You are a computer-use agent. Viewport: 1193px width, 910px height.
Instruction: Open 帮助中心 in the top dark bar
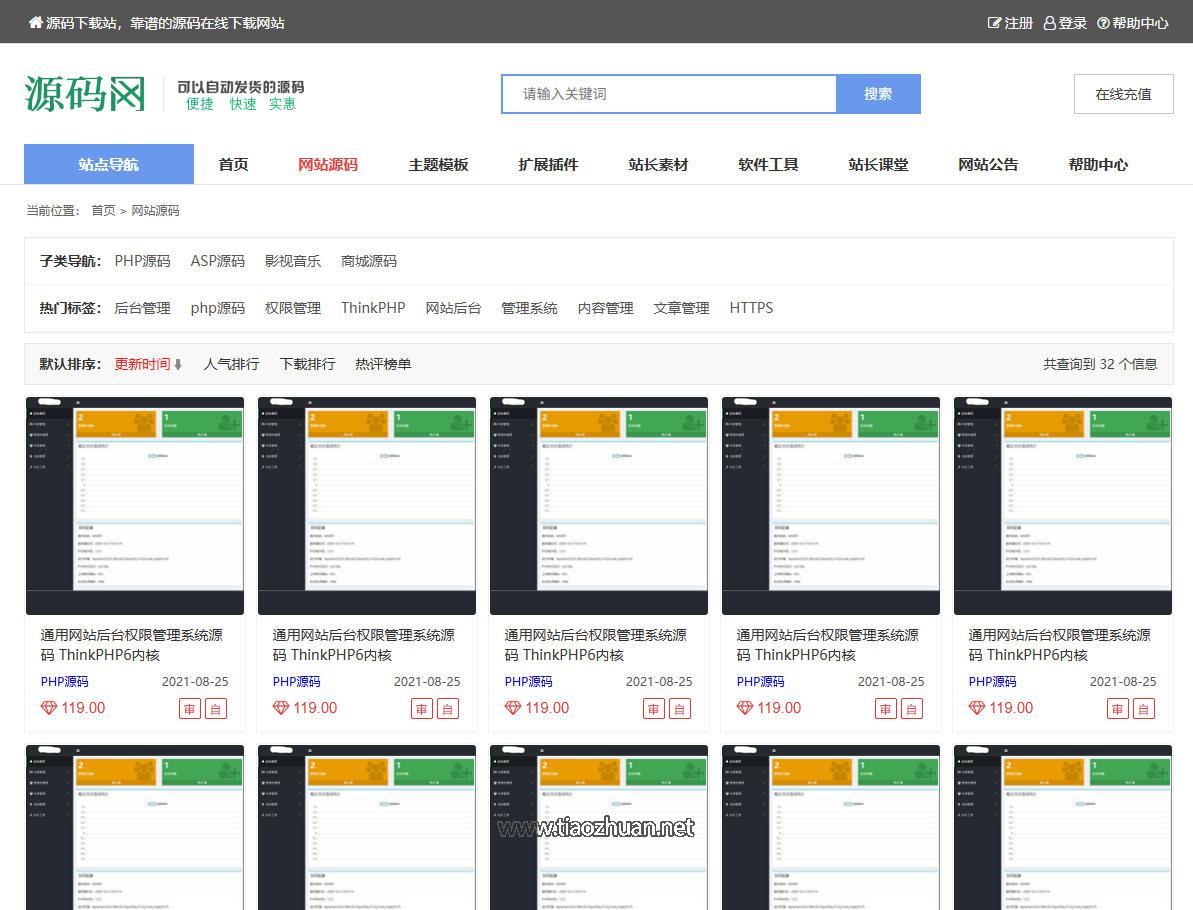tap(1132, 23)
